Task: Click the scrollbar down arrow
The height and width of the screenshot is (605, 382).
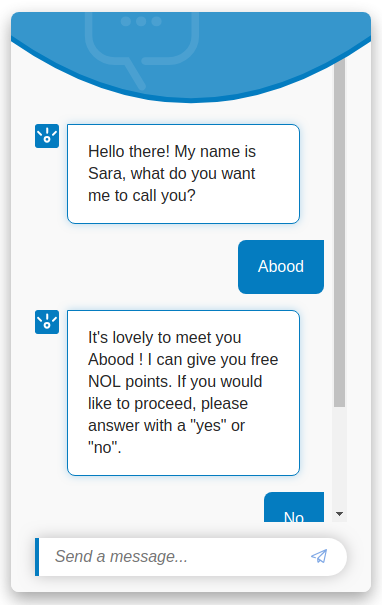Action: point(340,514)
